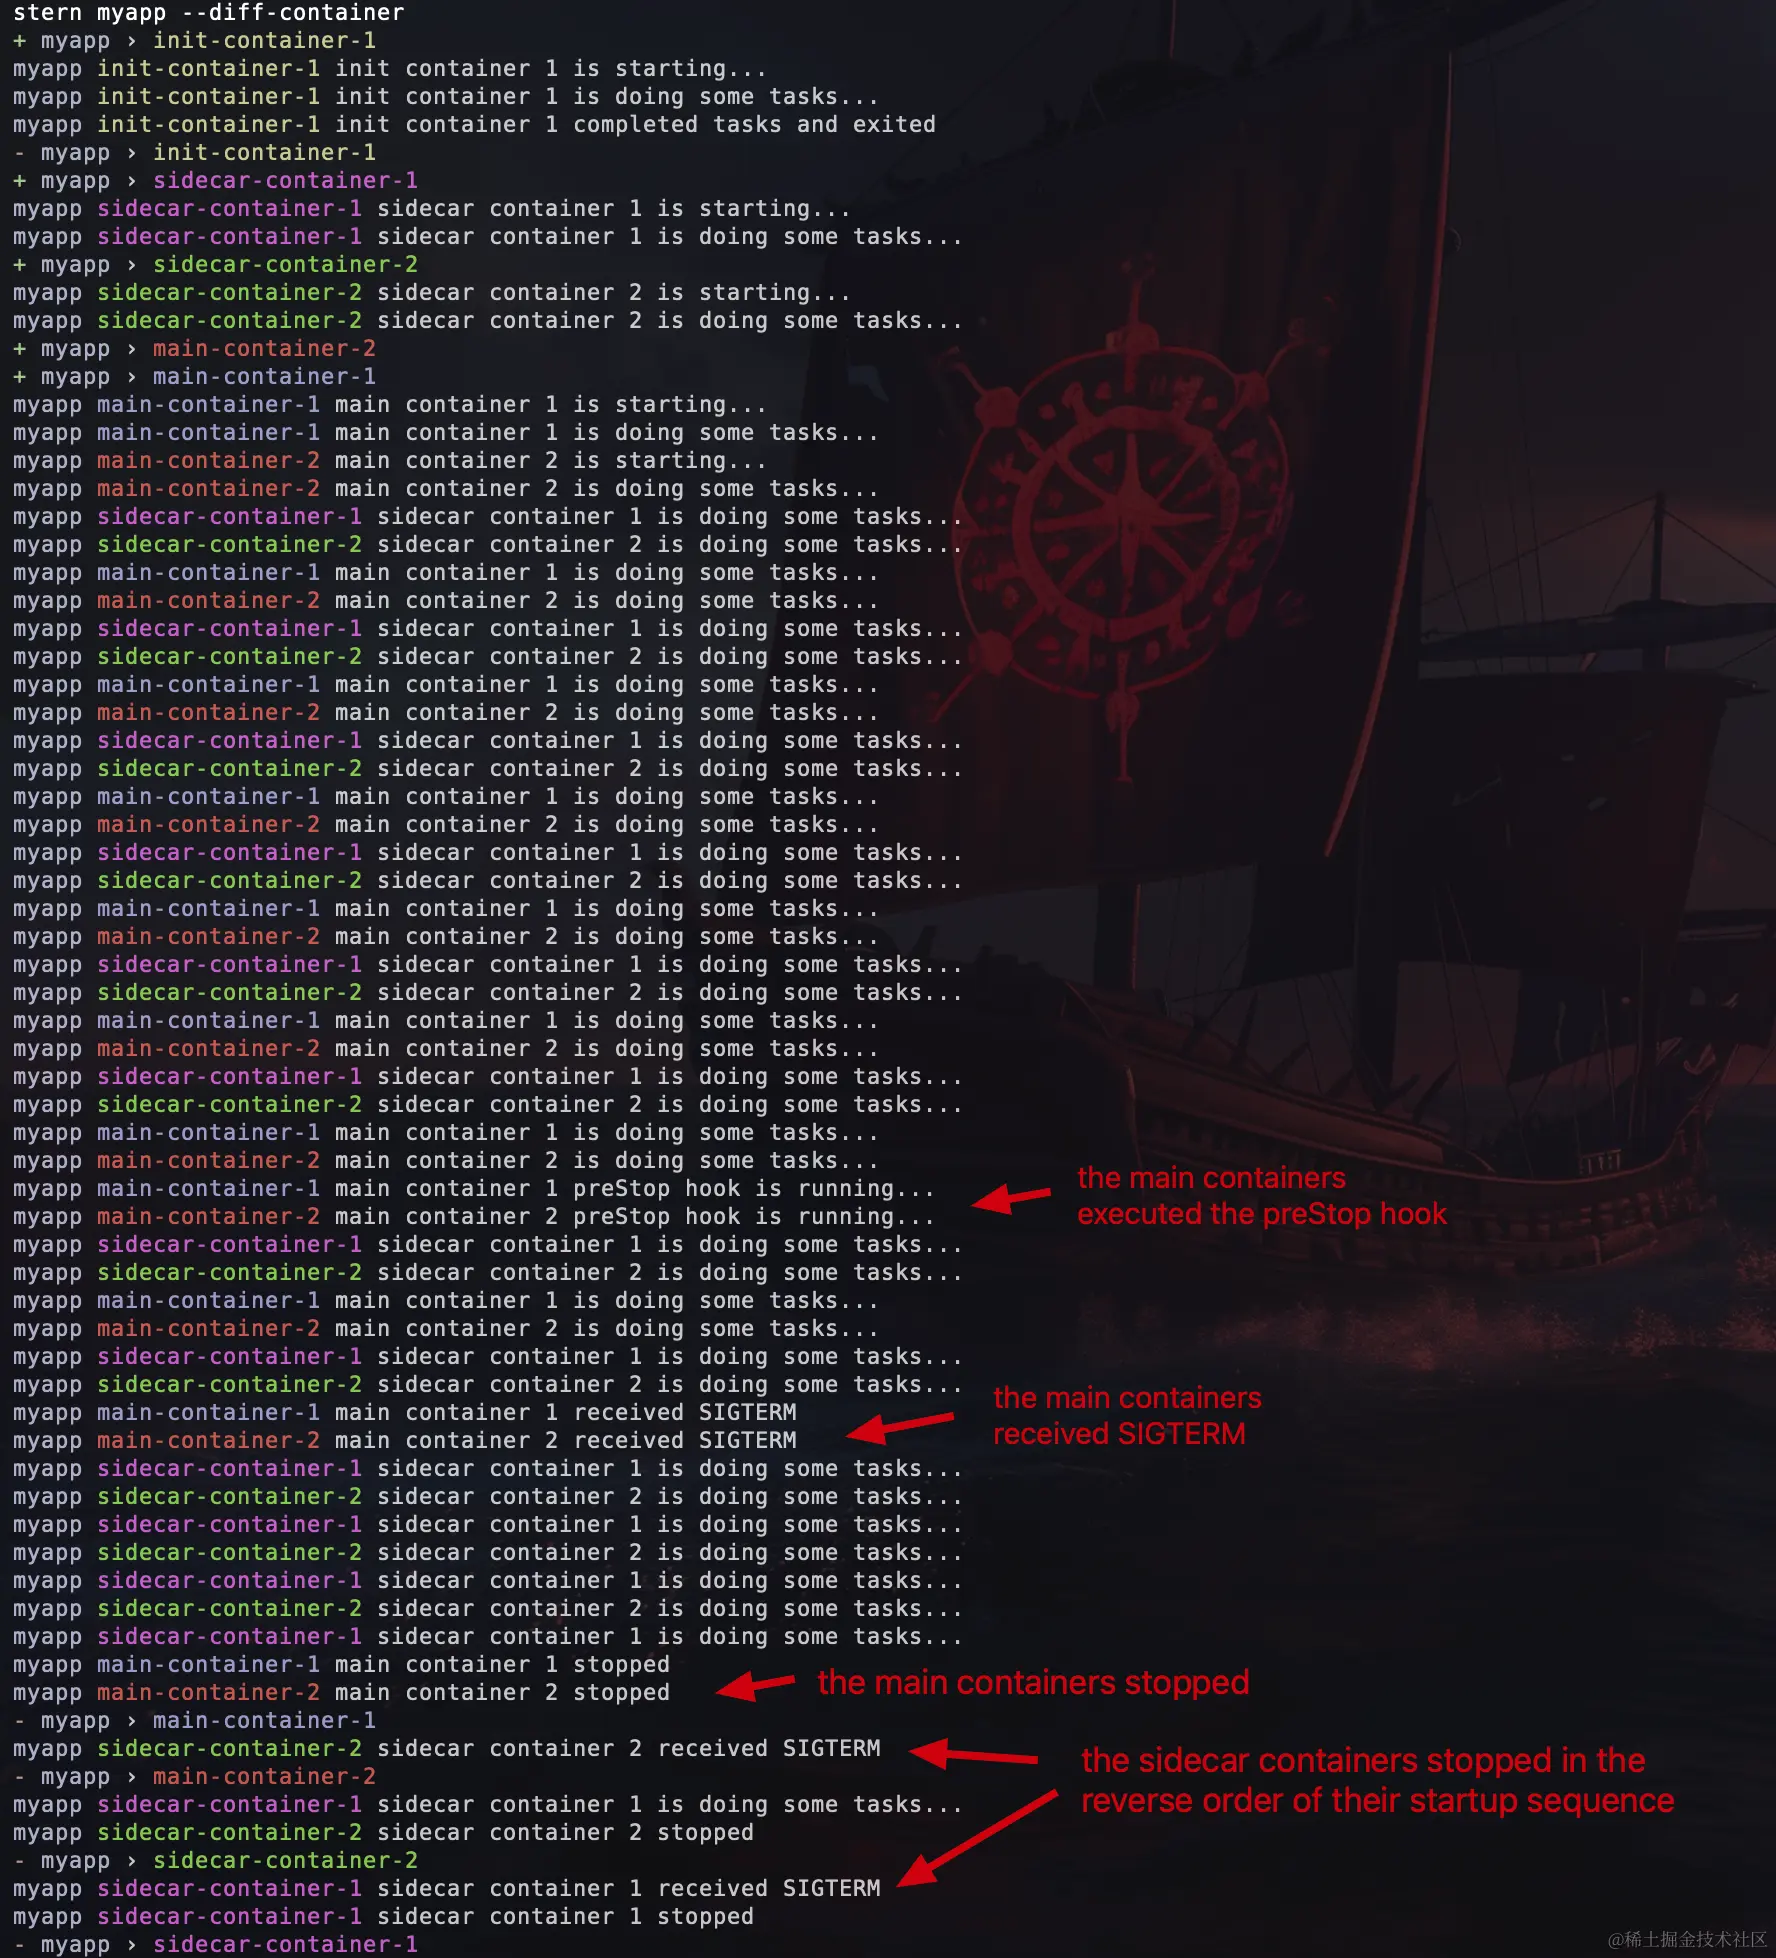
Task: Click the '- myapp › sidecar-container-1' removed line
Action: pyautogui.click(x=215, y=1945)
